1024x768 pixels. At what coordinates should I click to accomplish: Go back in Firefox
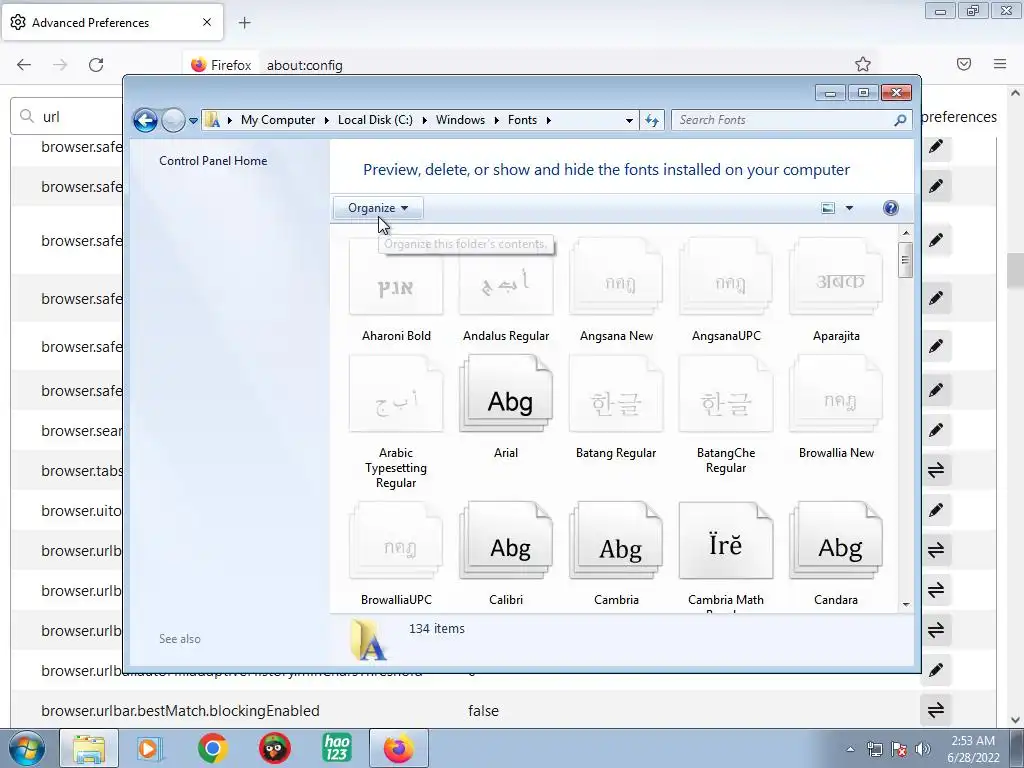(x=24, y=65)
